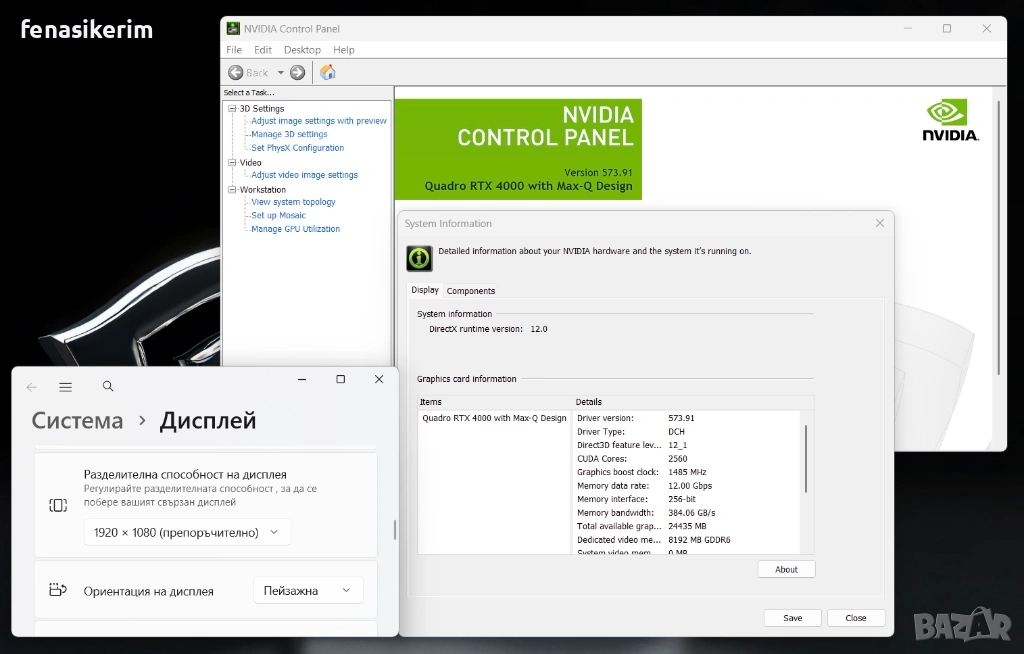Click the Settings window back arrow
This screenshot has width=1024, height=654.
[32, 387]
